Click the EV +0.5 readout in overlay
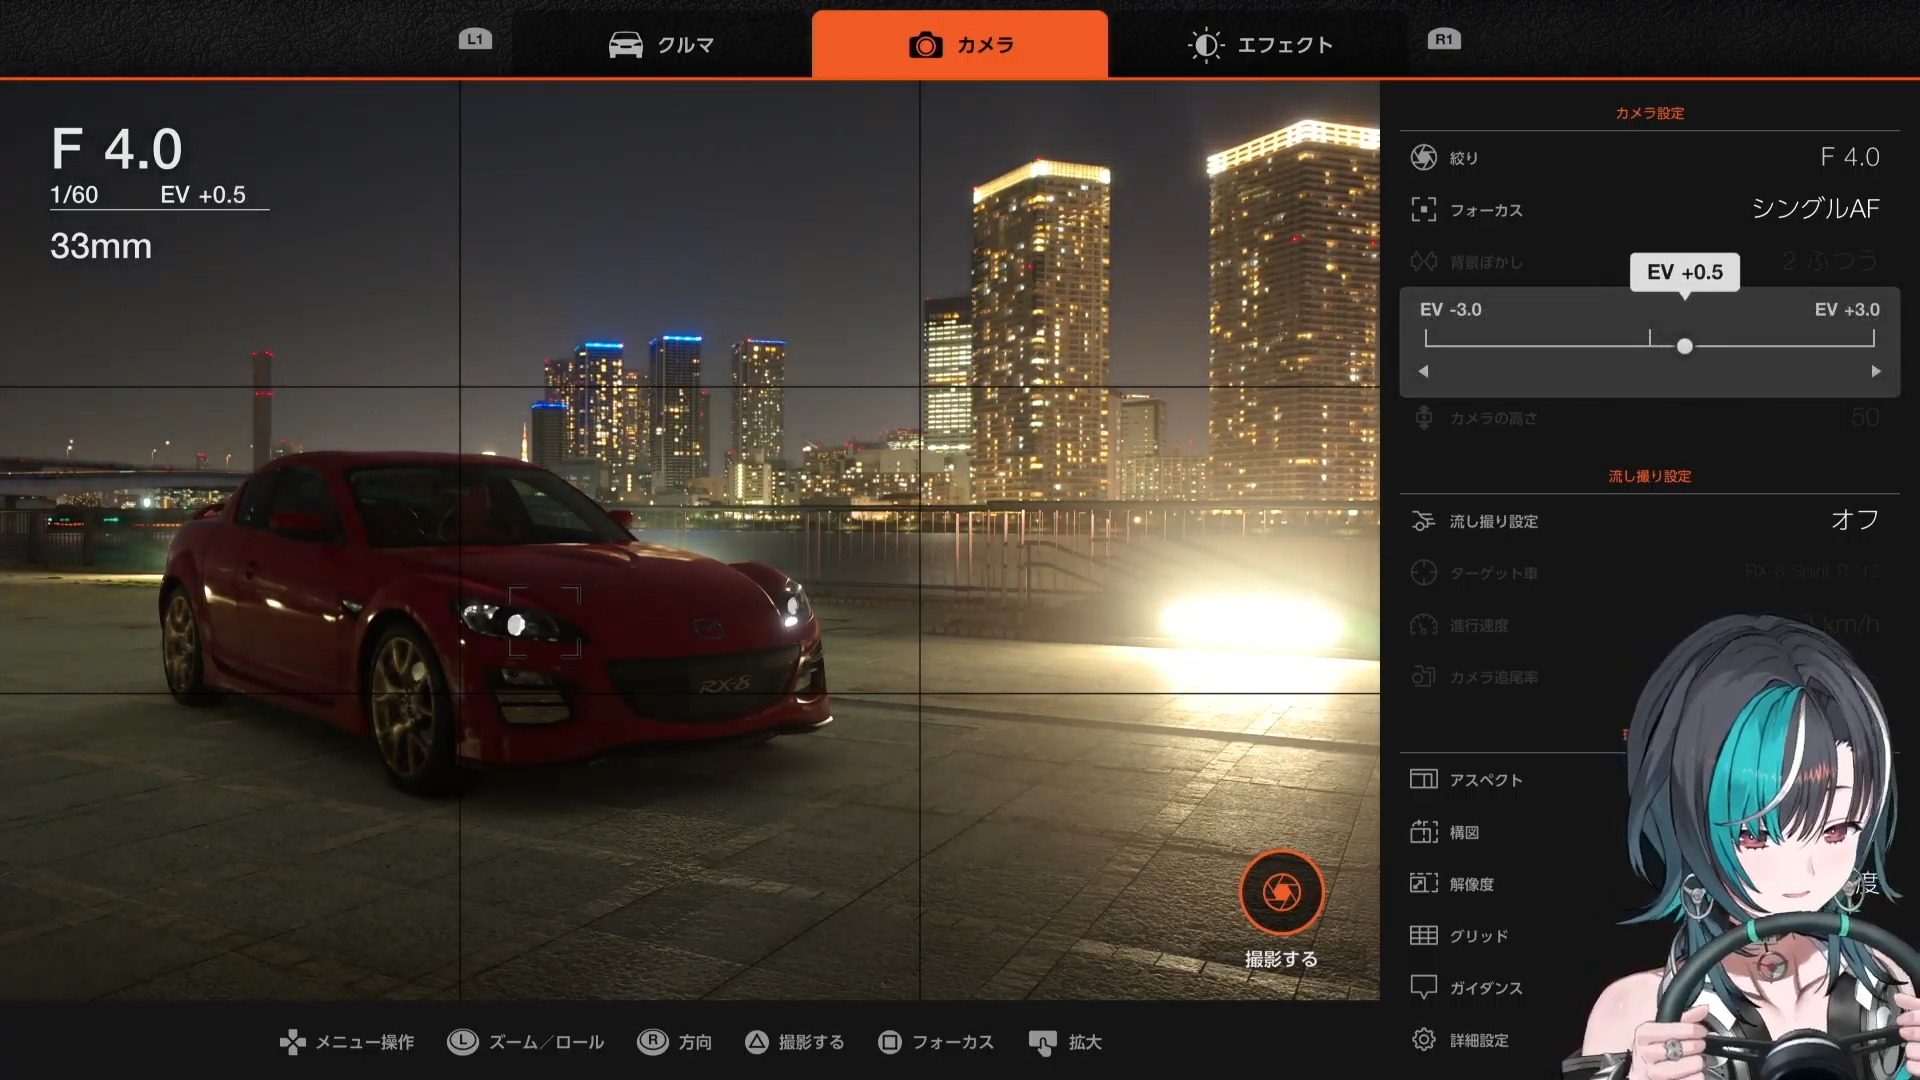The image size is (1920, 1080). click(x=203, y=195)
